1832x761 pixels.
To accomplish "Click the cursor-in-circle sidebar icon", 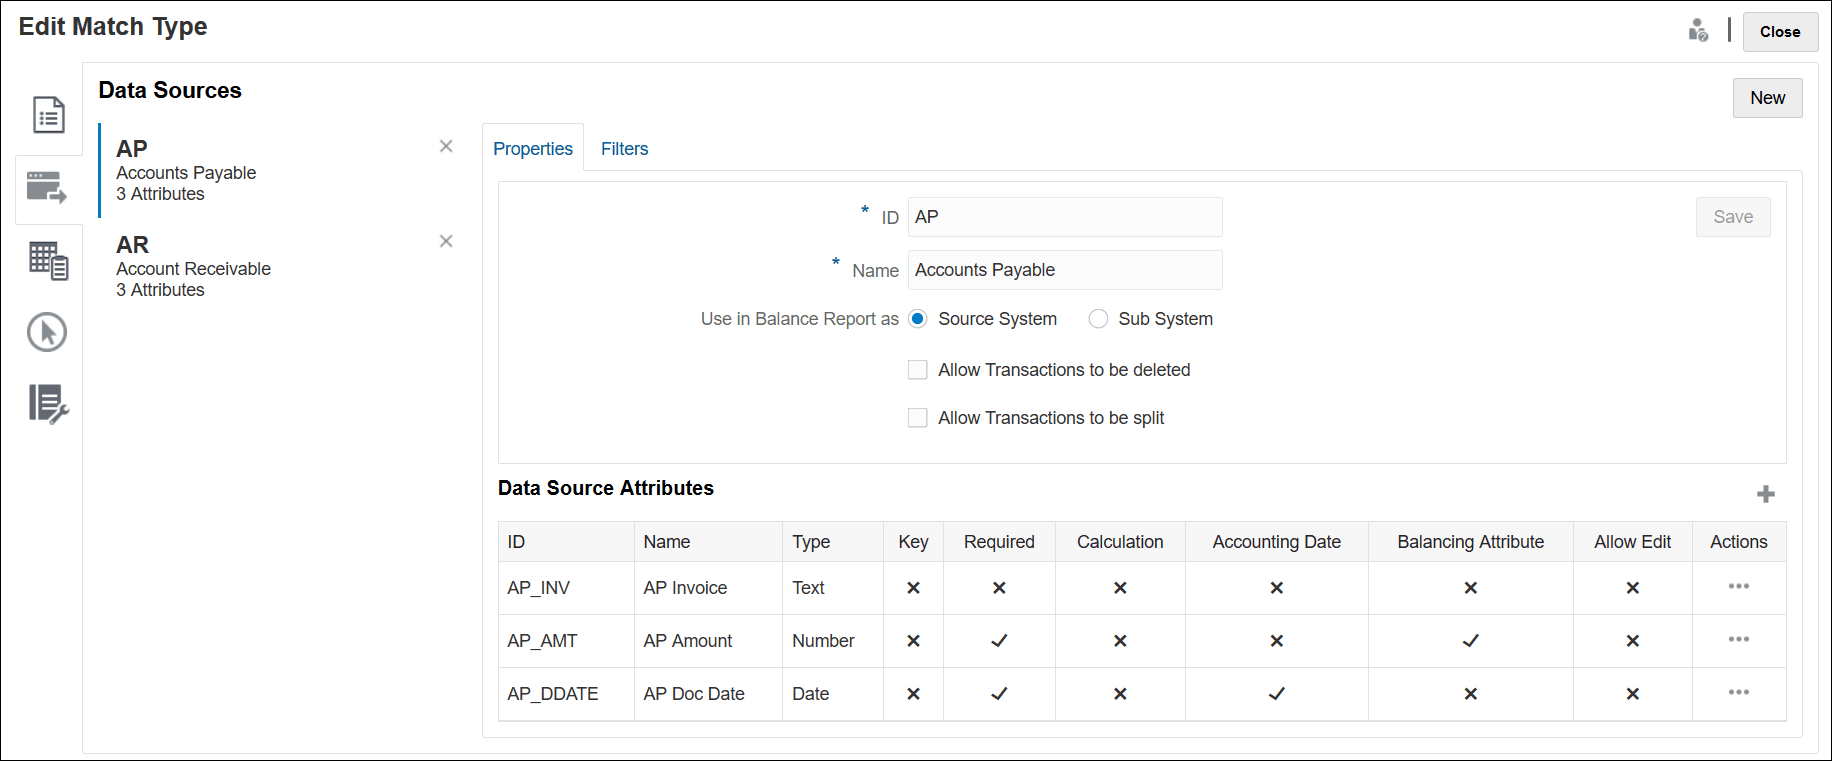I will point(47,332).
